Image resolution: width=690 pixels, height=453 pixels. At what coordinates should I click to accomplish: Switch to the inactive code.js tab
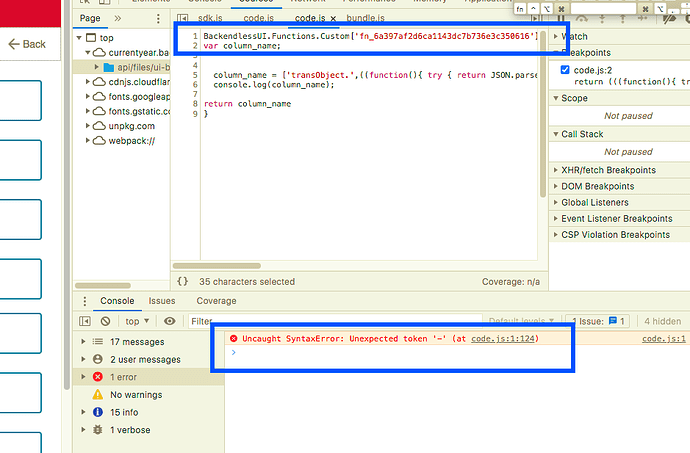(258, 18)
